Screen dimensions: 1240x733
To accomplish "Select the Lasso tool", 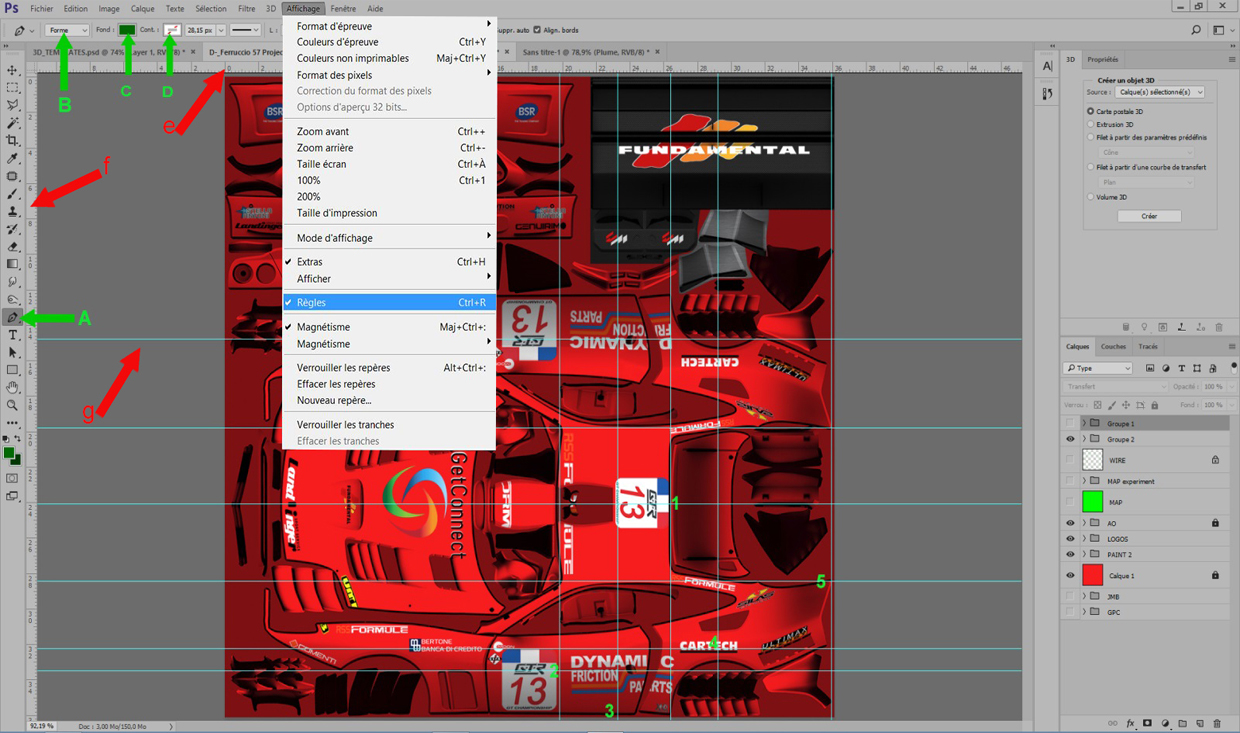I will point(13,105).
